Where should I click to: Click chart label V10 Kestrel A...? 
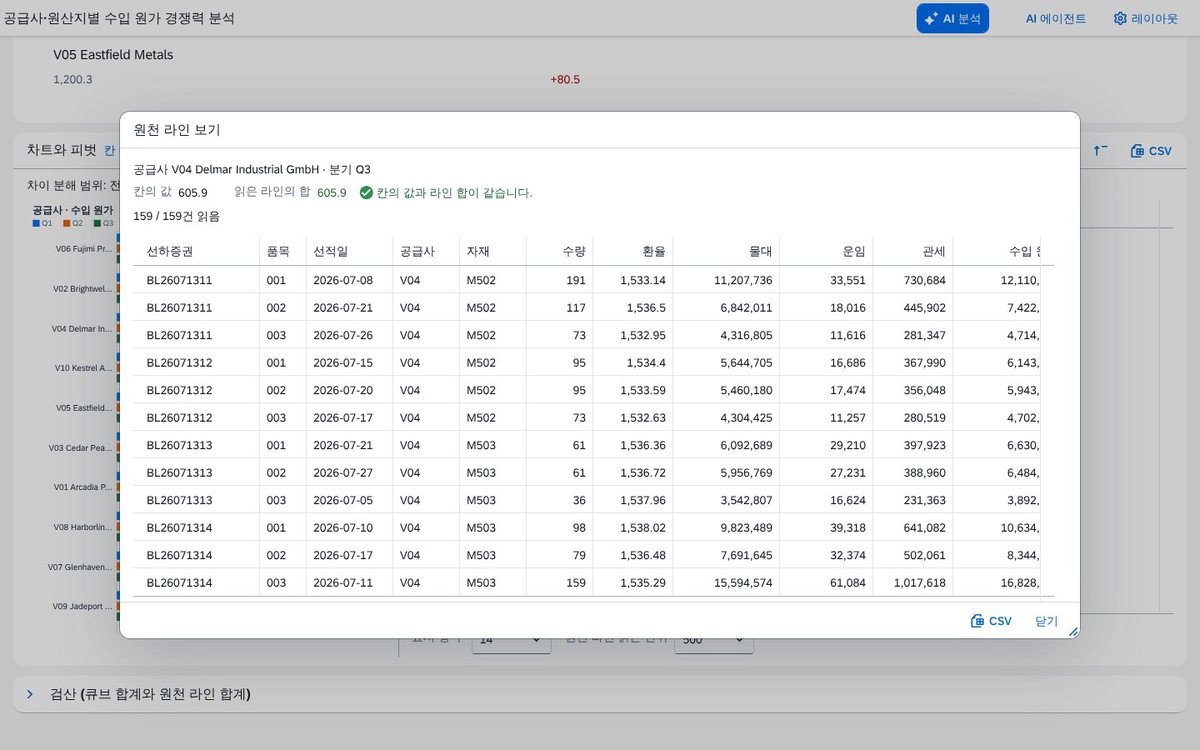pyautogui.click(x=84, y=368)
